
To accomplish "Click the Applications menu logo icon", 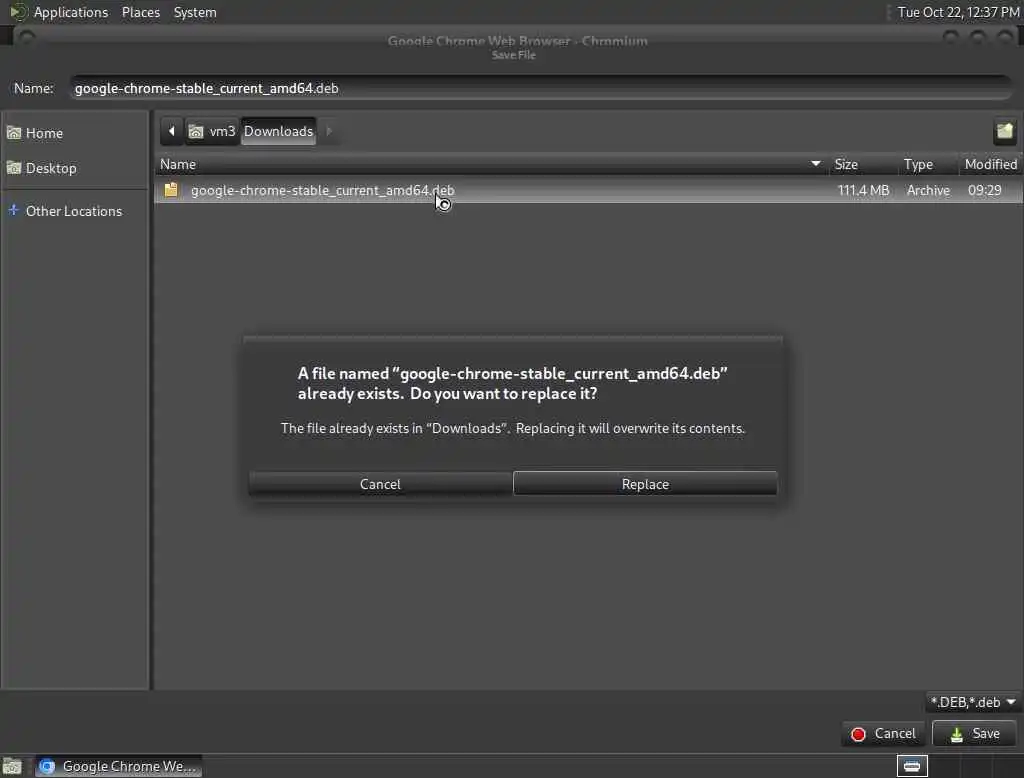I will 18,12.
